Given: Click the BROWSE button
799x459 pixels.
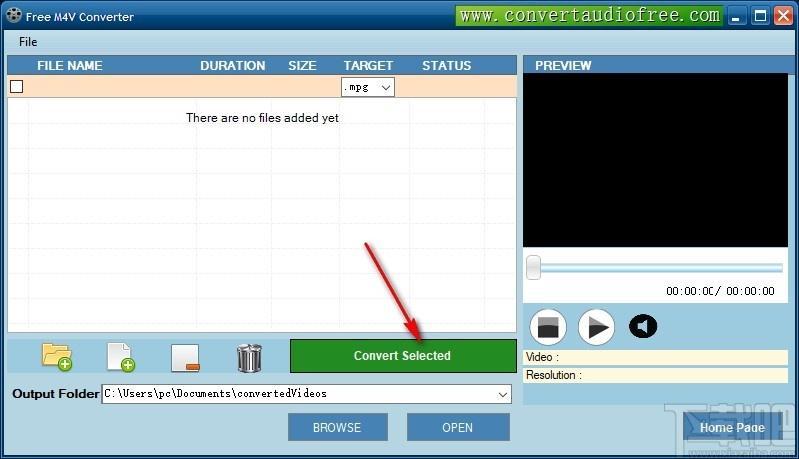Looking at the screenshot, I should [337, 427].
